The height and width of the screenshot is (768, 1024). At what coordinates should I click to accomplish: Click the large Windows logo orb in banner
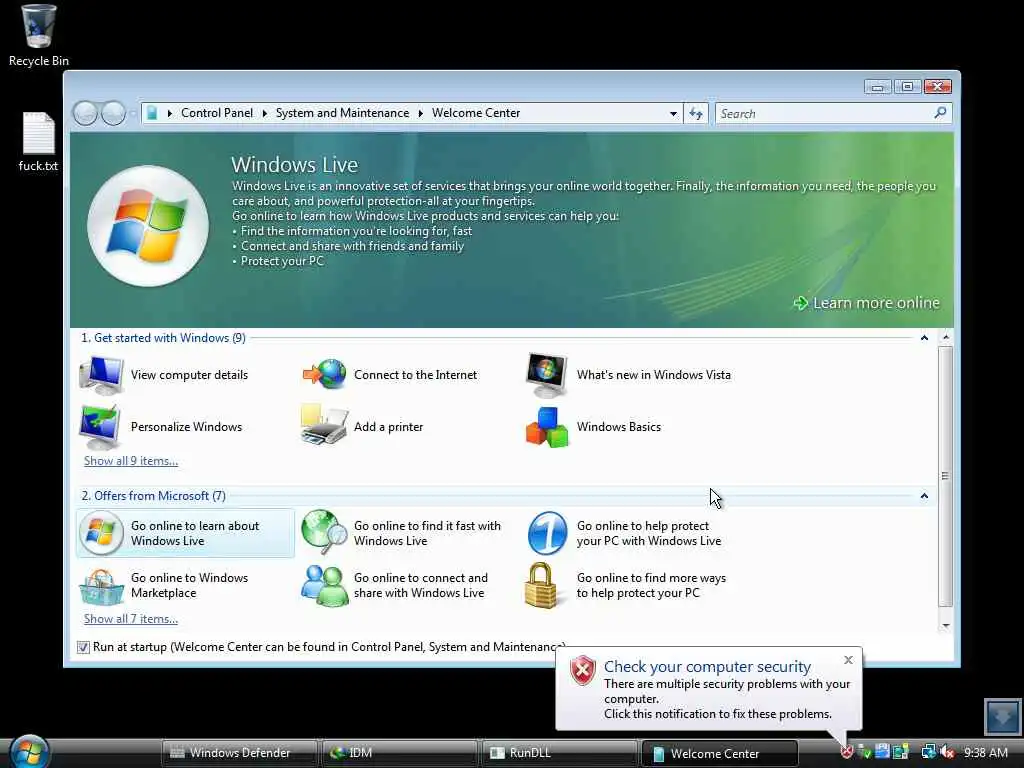148,226
